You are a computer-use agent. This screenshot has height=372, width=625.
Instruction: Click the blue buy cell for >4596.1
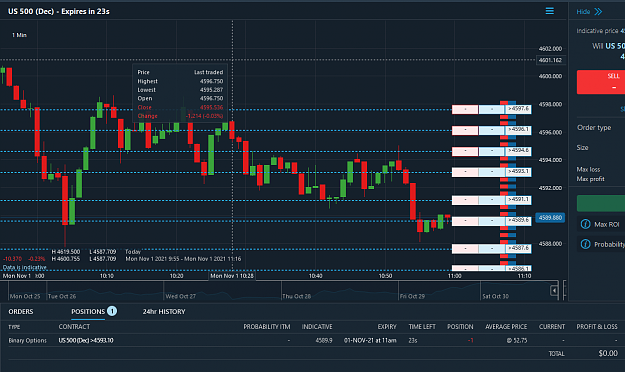point(491,130)
